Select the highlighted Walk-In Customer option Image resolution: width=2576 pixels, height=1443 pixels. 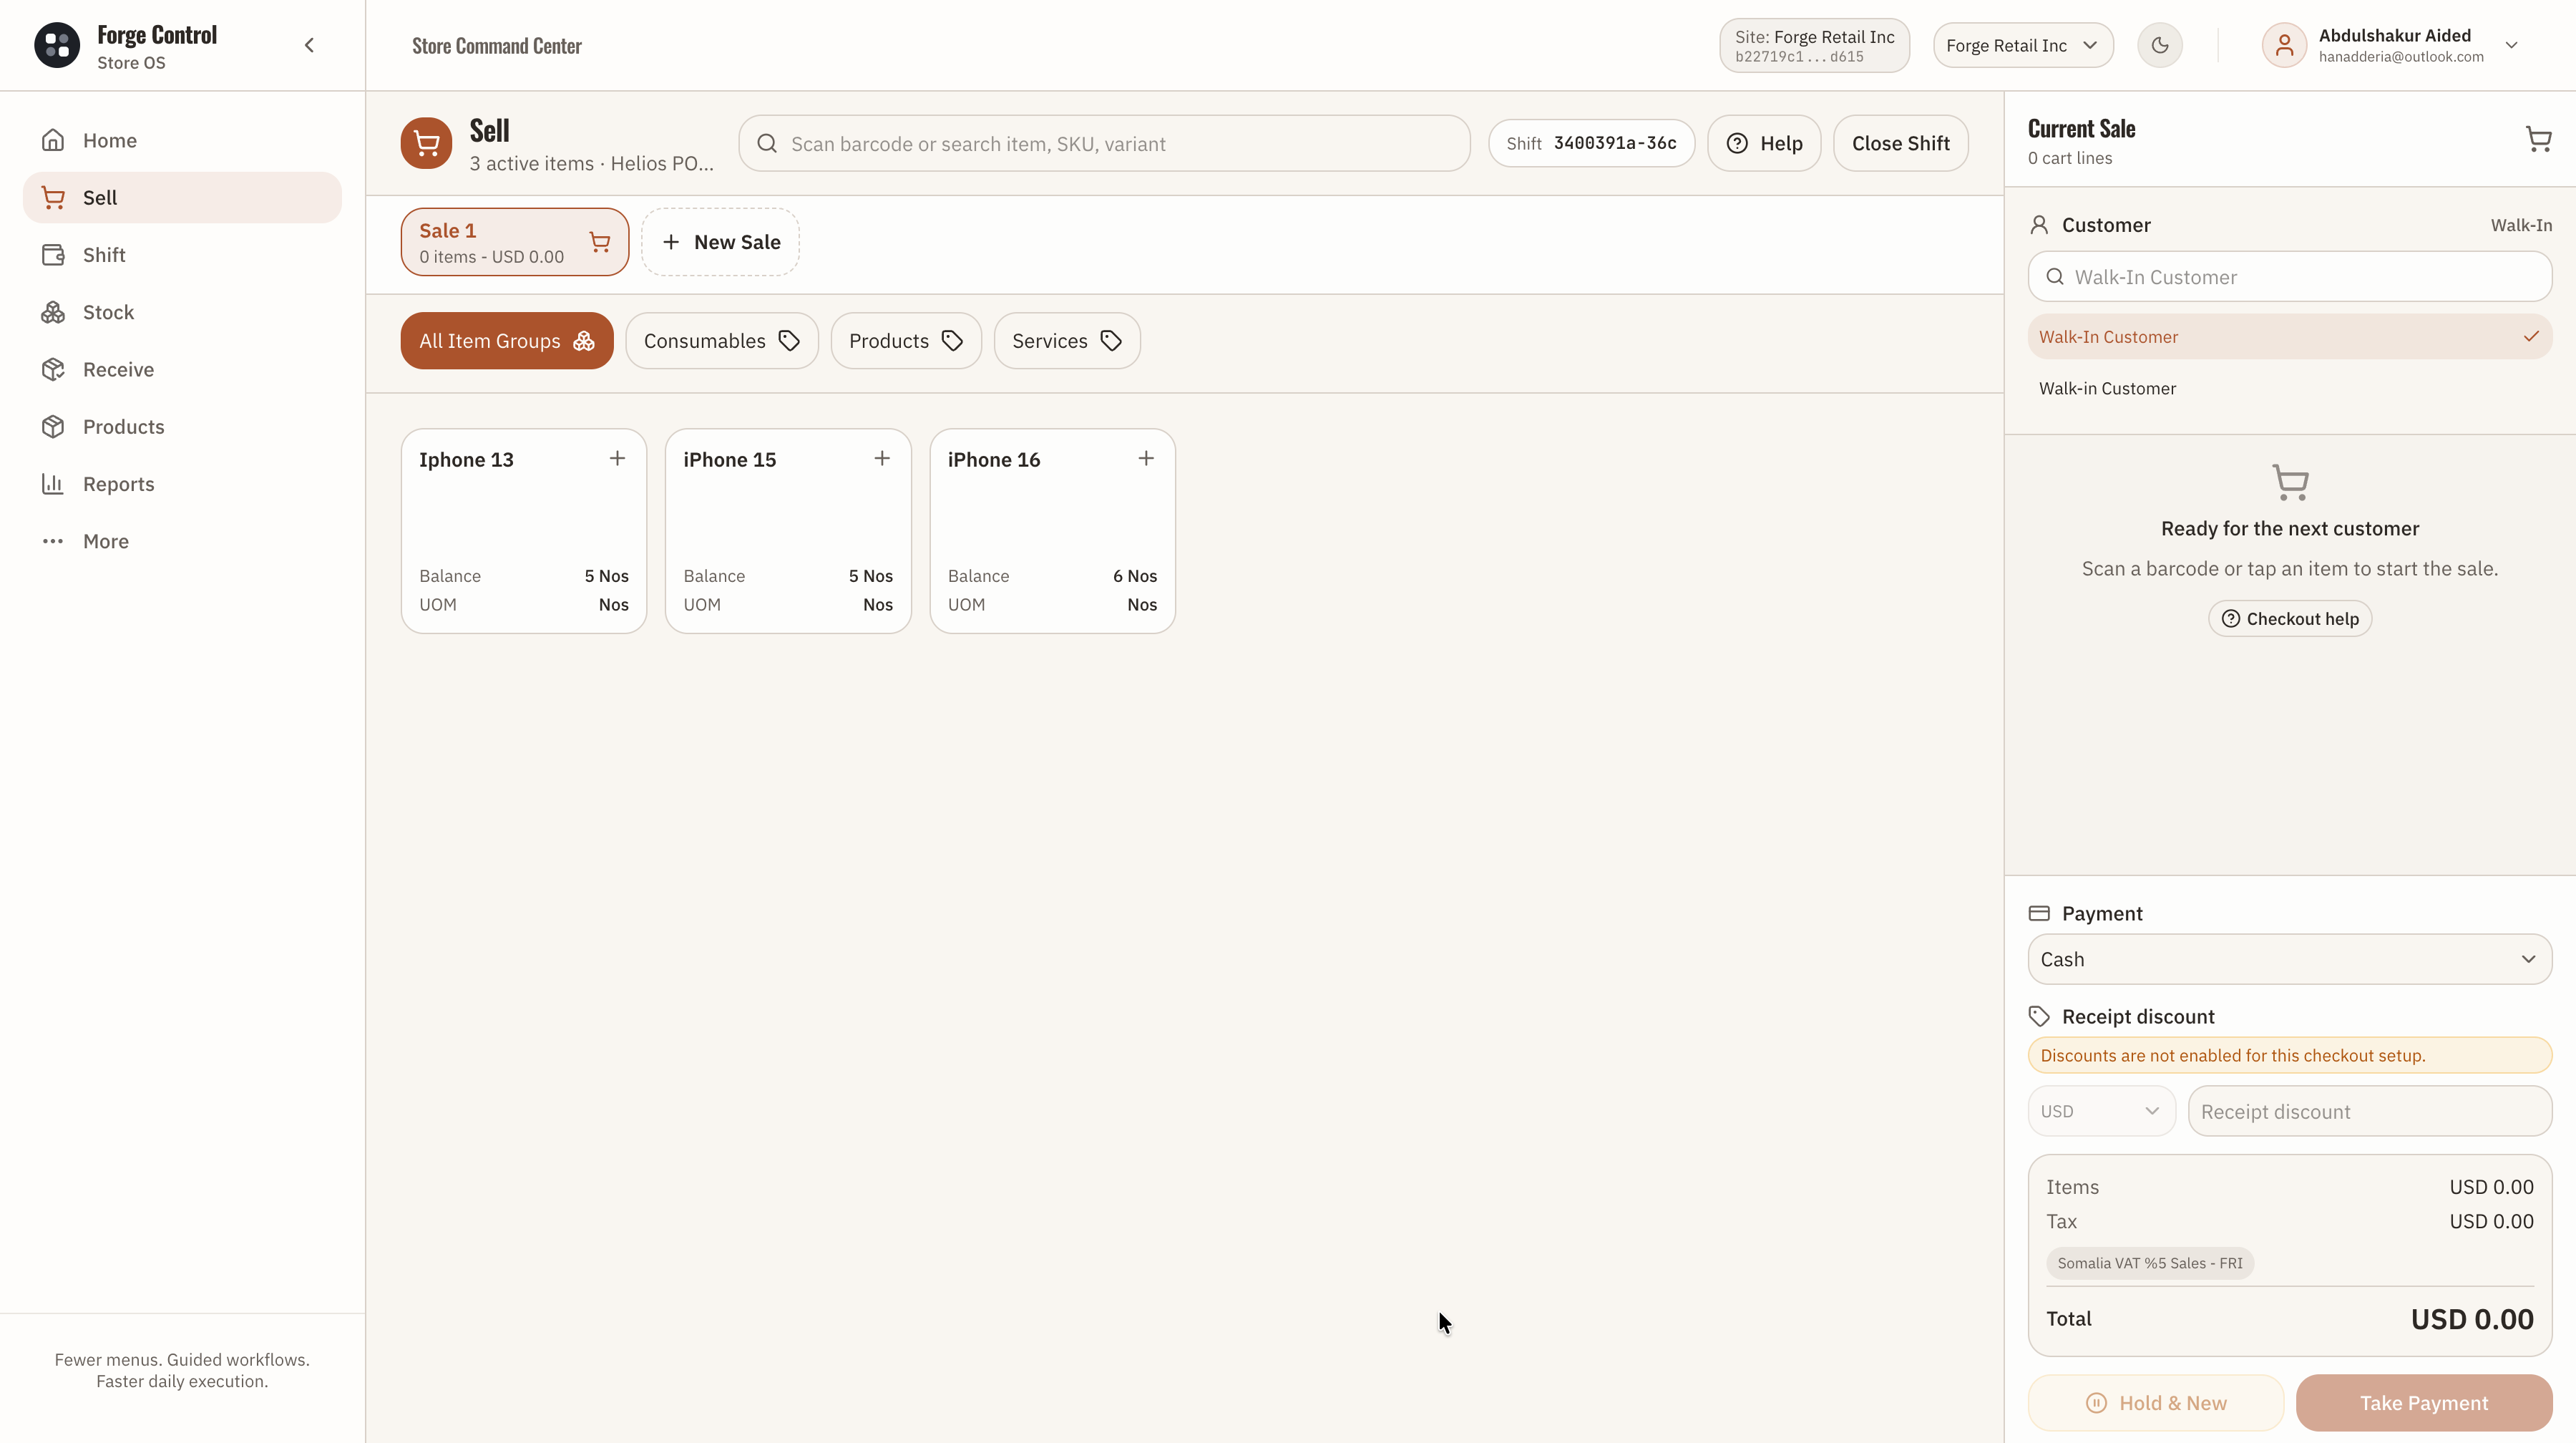(2290, 337)
